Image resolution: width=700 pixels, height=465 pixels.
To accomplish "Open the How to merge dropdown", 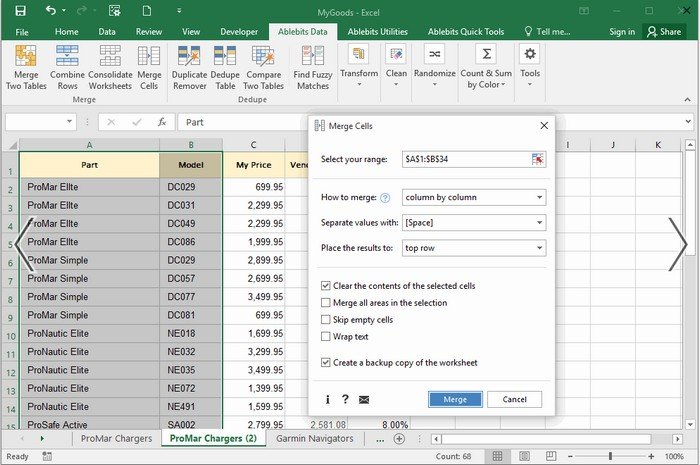I will tap(474, 197).
